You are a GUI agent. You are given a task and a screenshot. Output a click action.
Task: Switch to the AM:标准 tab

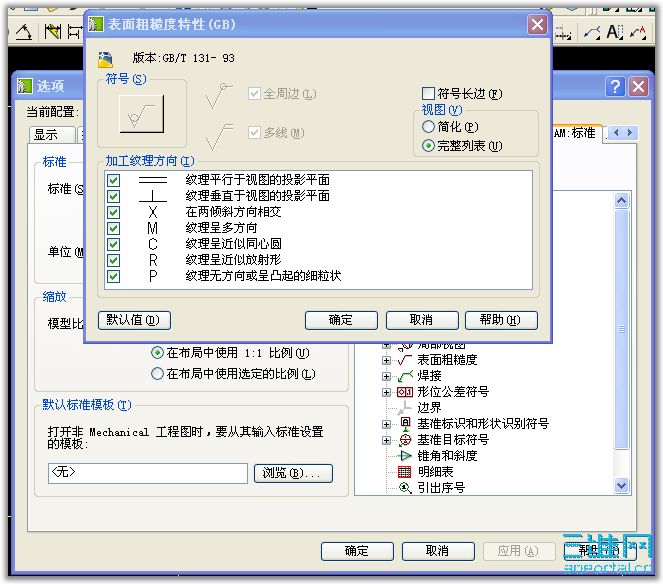(577, 134)
